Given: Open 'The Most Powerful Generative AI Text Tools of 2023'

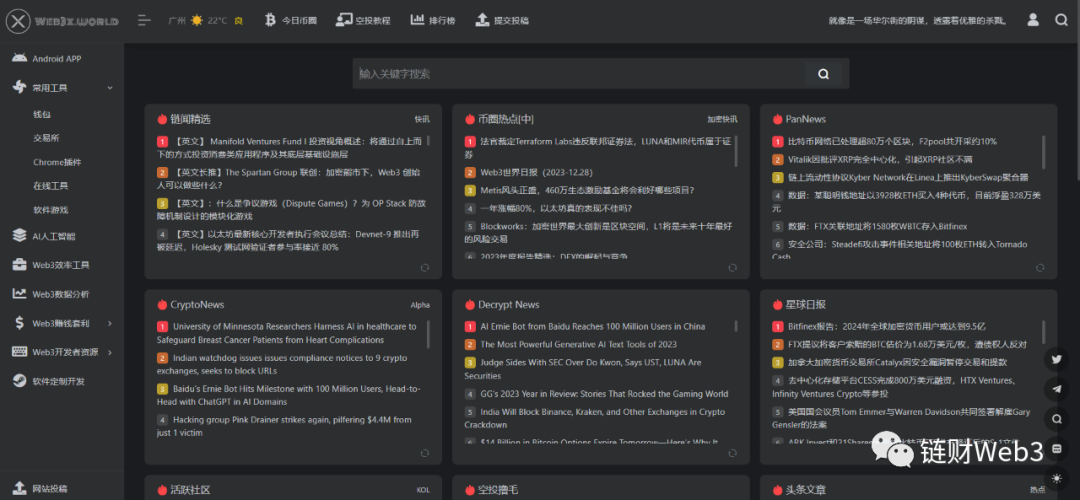Looking at the screenshot, I should point(579,344).
